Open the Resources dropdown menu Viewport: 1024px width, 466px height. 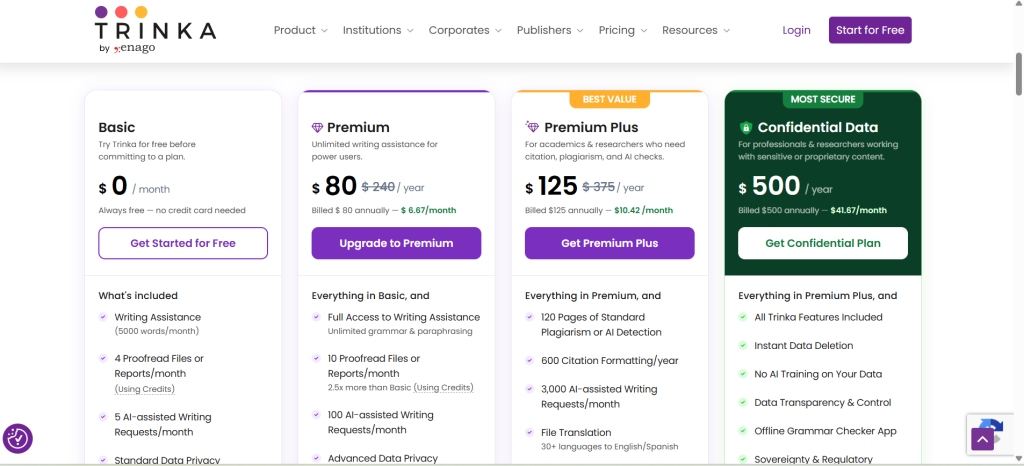[696, 30]
